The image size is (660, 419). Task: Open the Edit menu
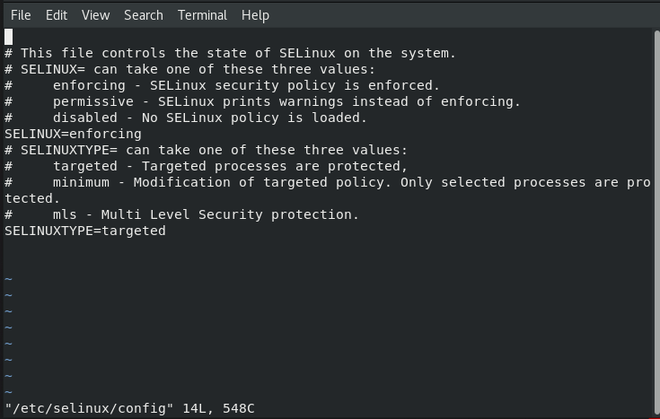(x=56, y=15)
